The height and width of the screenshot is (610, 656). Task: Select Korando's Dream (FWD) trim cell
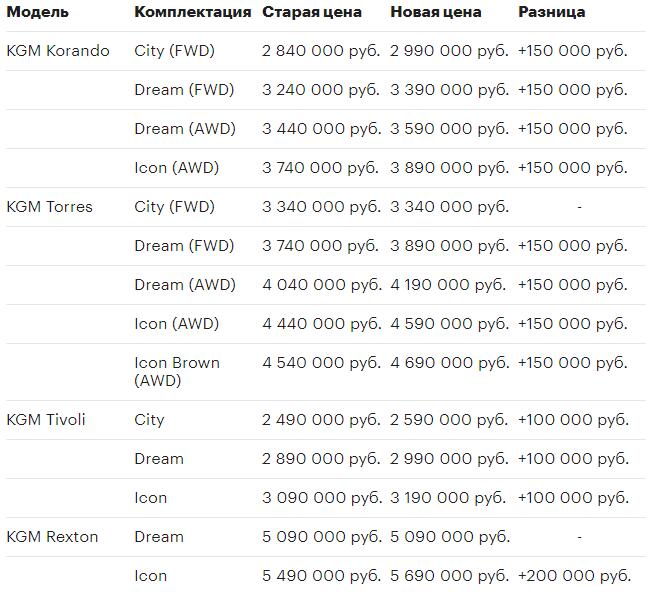184,90
